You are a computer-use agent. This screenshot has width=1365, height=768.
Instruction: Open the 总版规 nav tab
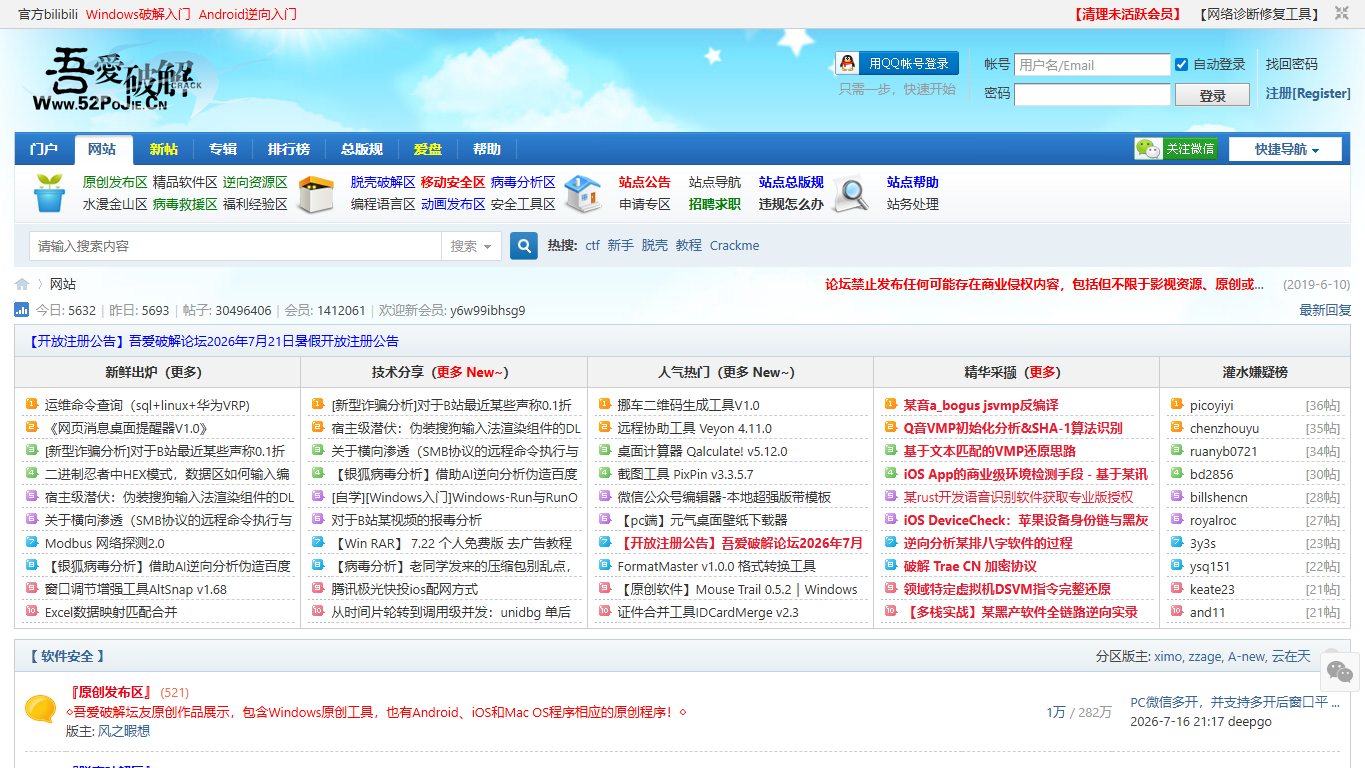[362, 149]
